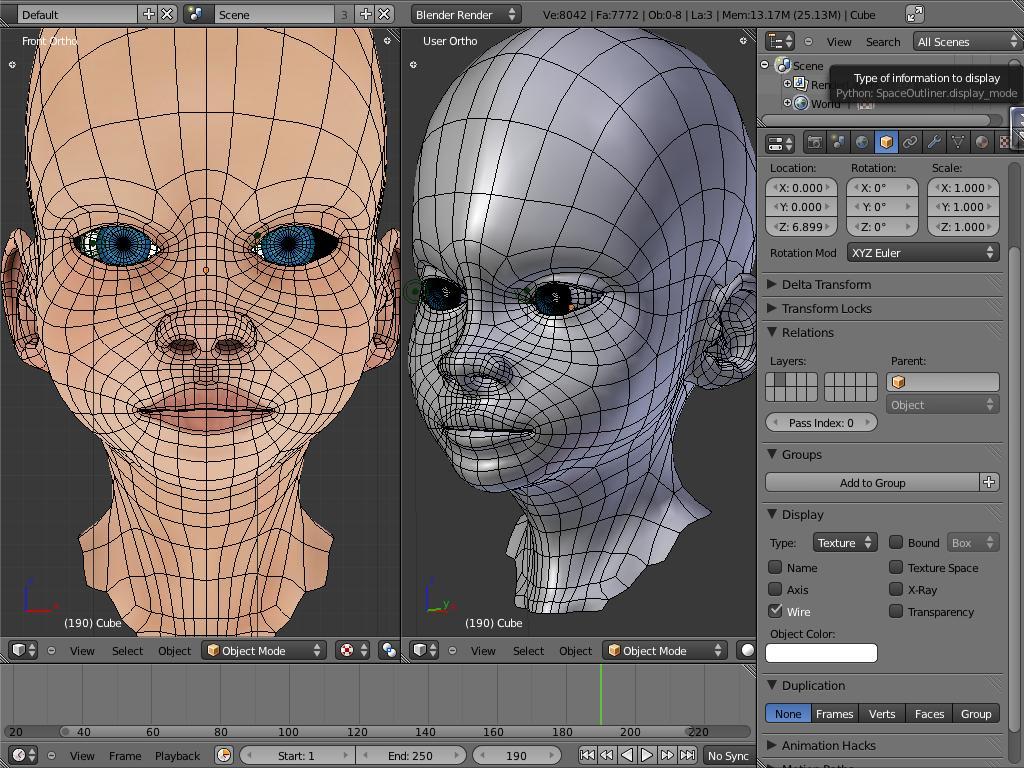Open the outliner Search menu
The image size is (1024, 768).
[882, 42]
